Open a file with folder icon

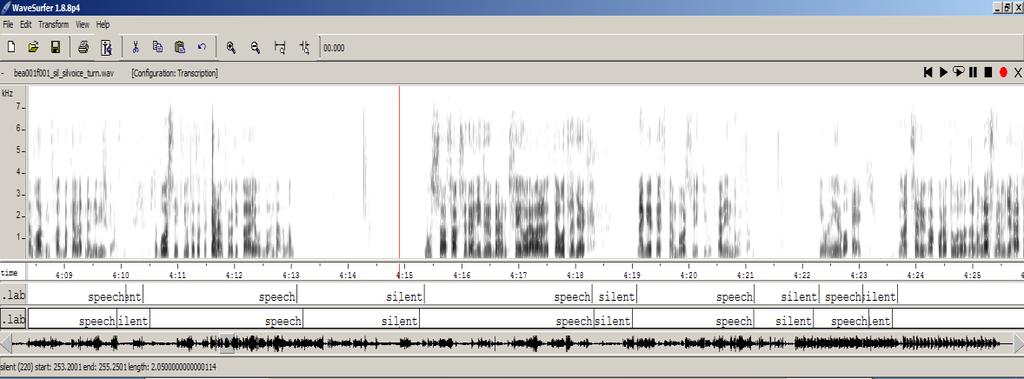tap(33, 47)
